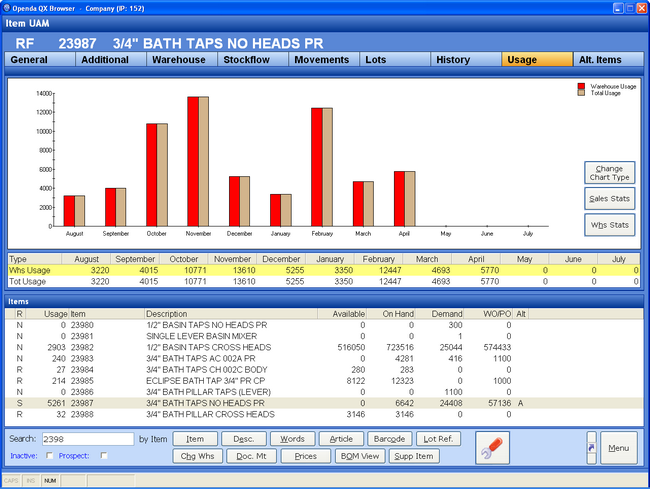Select item row 23984 BATH TAPS CH 002C BODY
Image resolution: width=650 pixels, height=489 pixels.
coord(324,370)
